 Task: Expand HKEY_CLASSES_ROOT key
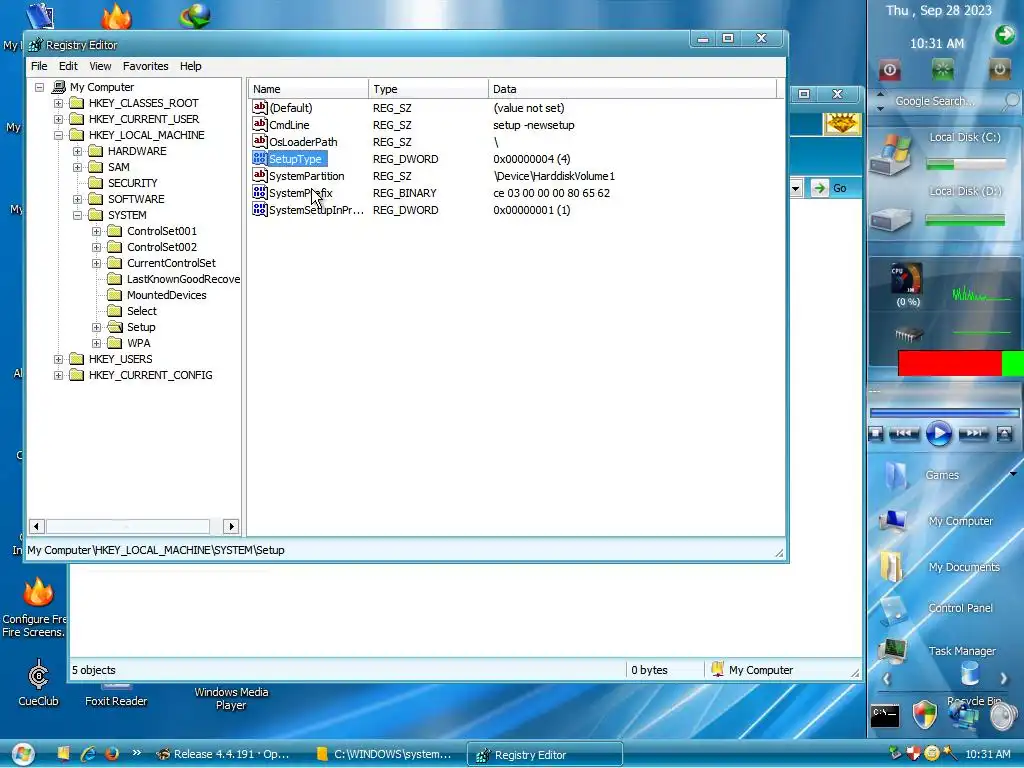pyautogui.click(x=58, y=103)
